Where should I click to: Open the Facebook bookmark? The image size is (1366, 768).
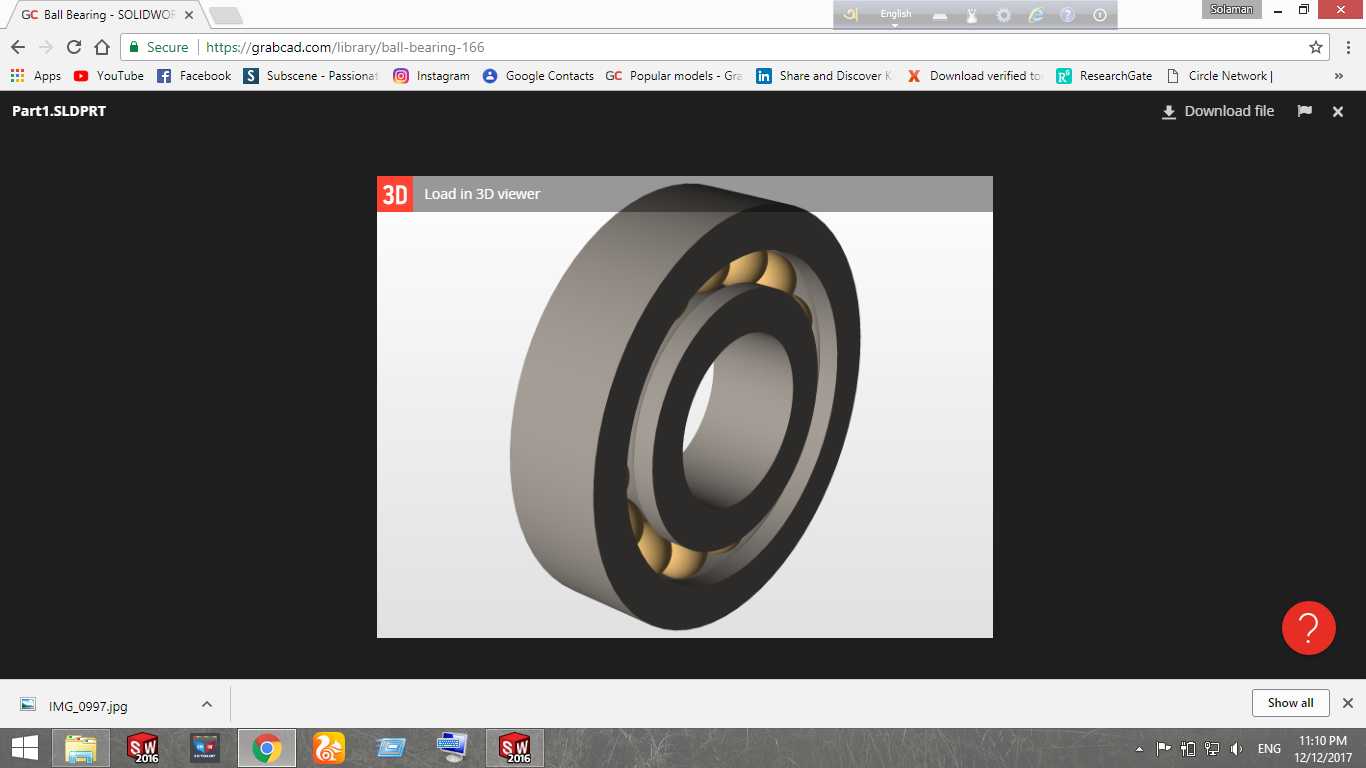click(194, 76)
